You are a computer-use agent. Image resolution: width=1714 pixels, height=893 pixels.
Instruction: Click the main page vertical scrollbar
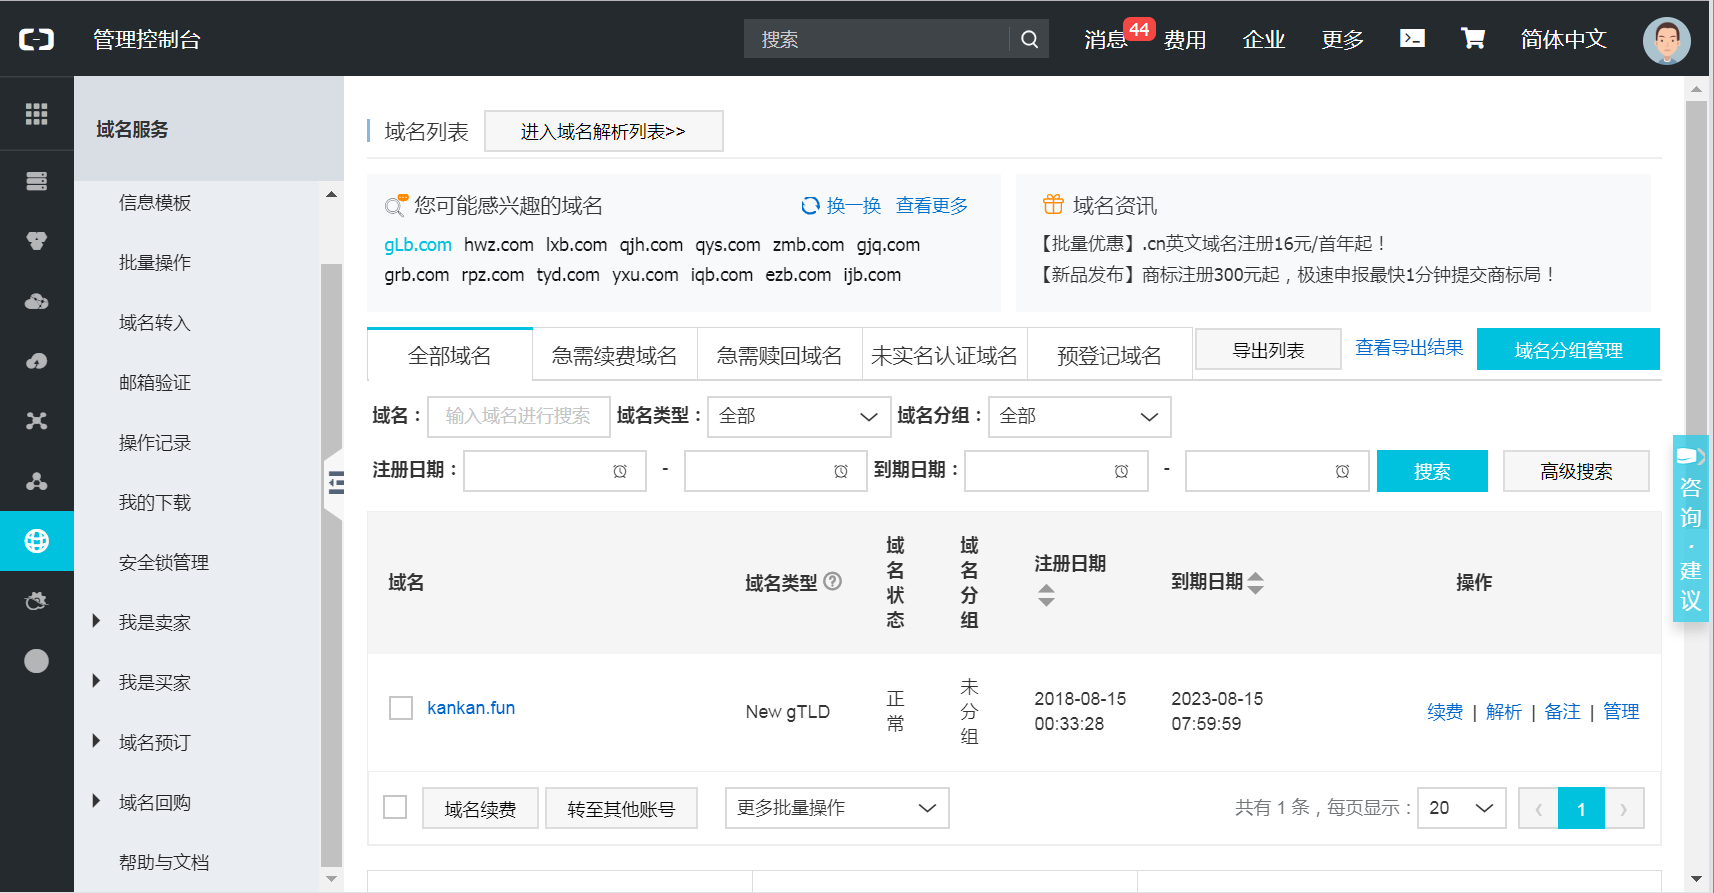[1696, 270]
